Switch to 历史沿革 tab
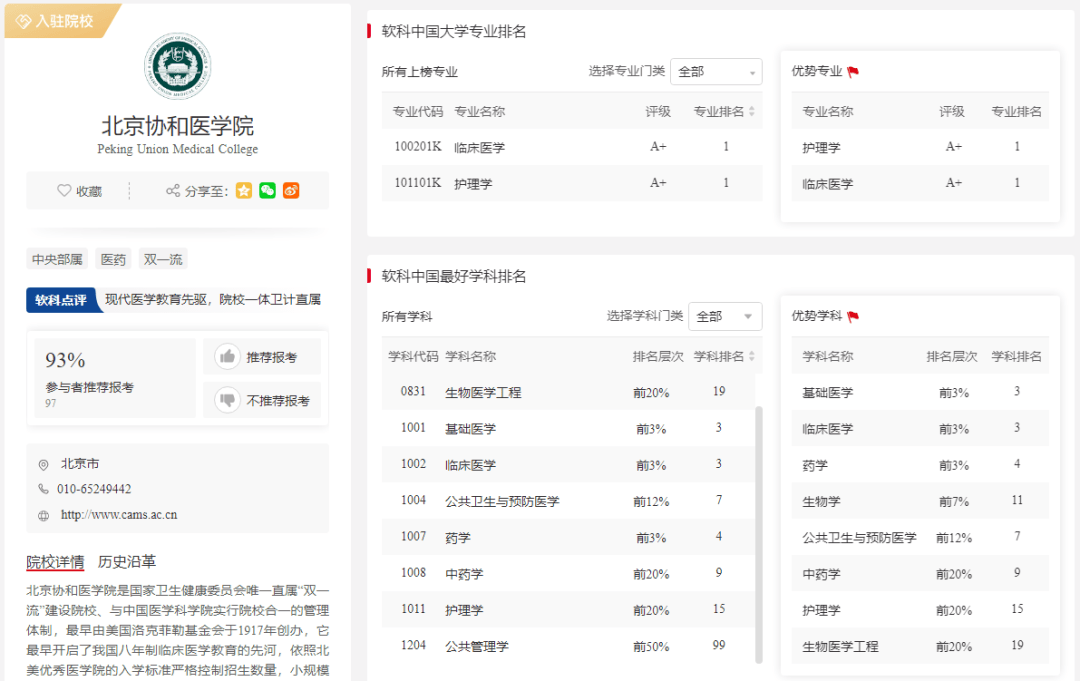The height and width of the screenshot is (681, 1080). pyautogui.click(x=127, y=562)
